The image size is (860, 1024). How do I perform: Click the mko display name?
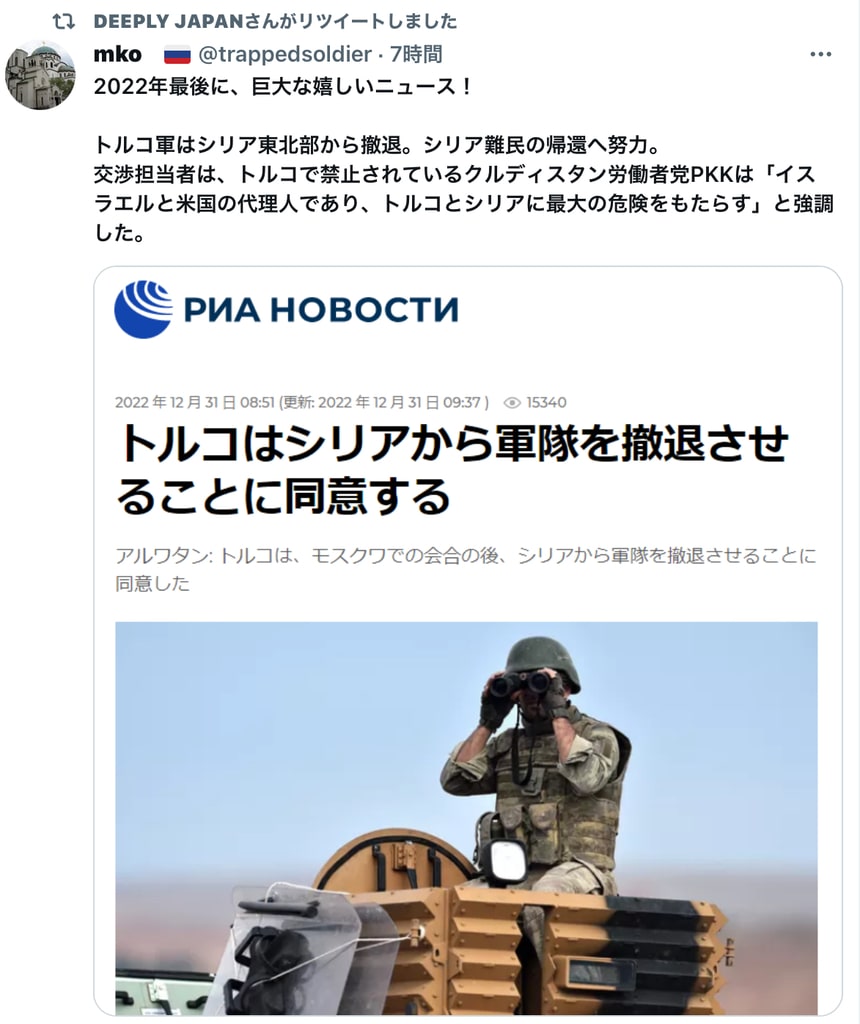[118, 54]
